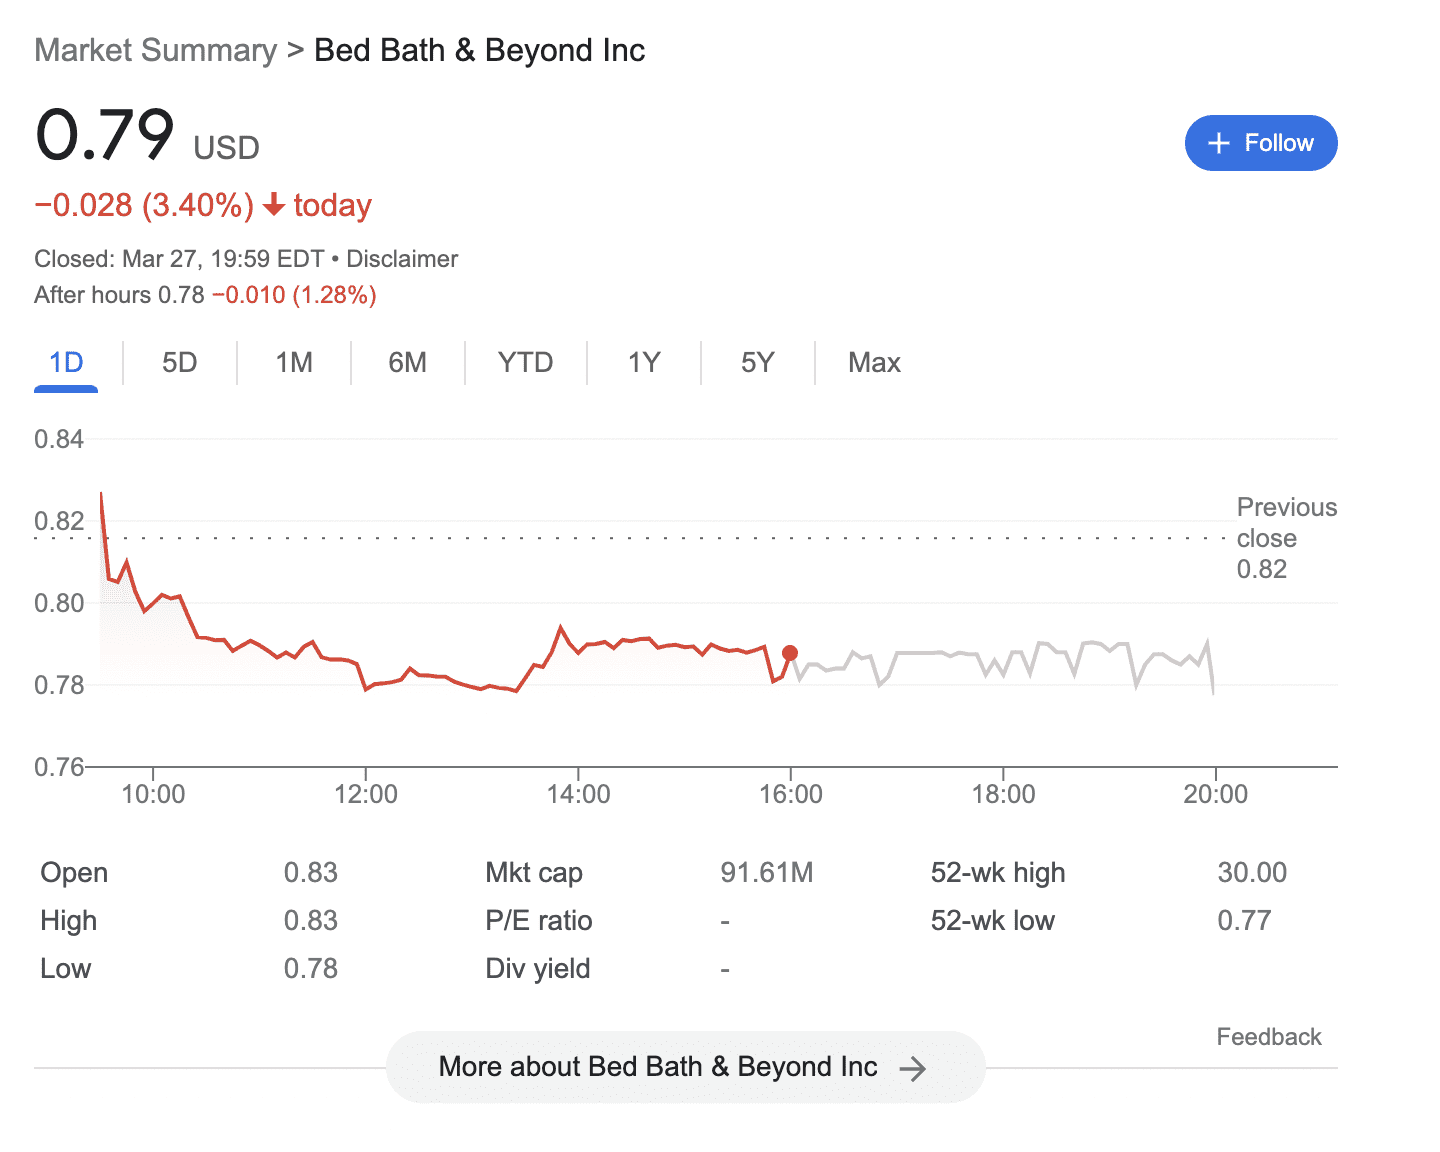Open the 6M price history tab

(x=407, y=362)
